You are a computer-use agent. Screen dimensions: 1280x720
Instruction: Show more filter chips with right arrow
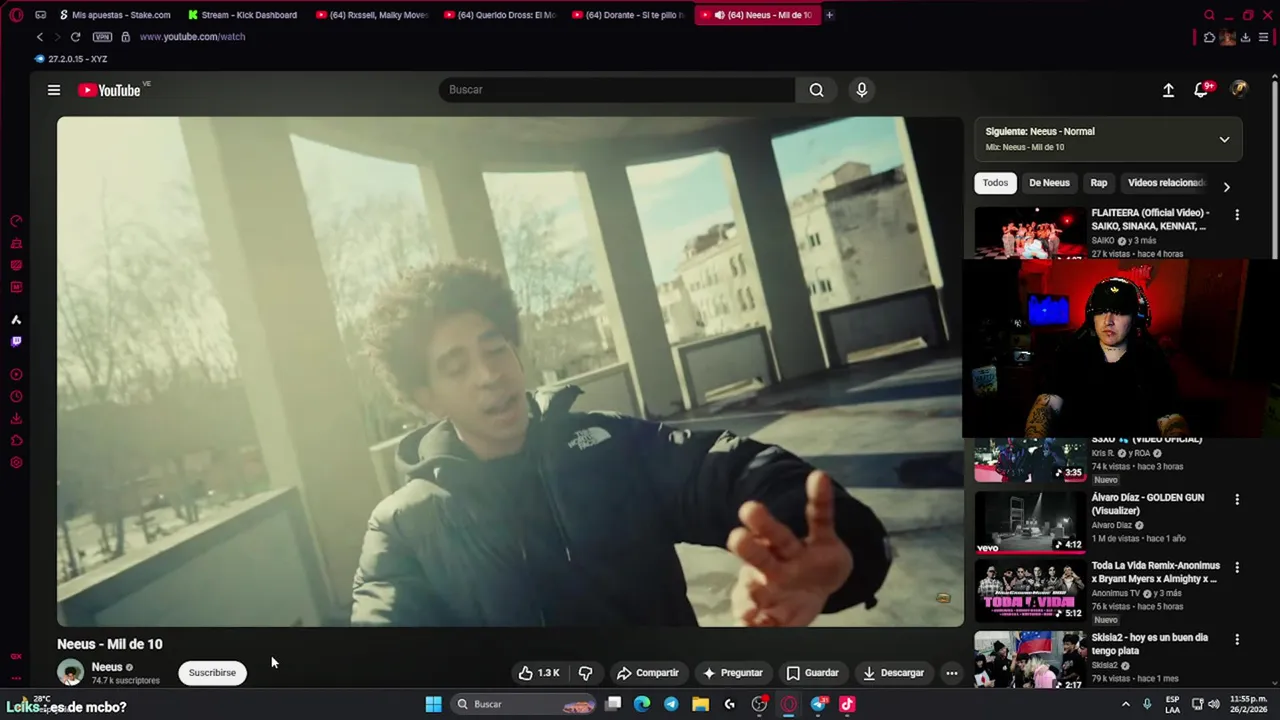click(x=1226, y=186)
